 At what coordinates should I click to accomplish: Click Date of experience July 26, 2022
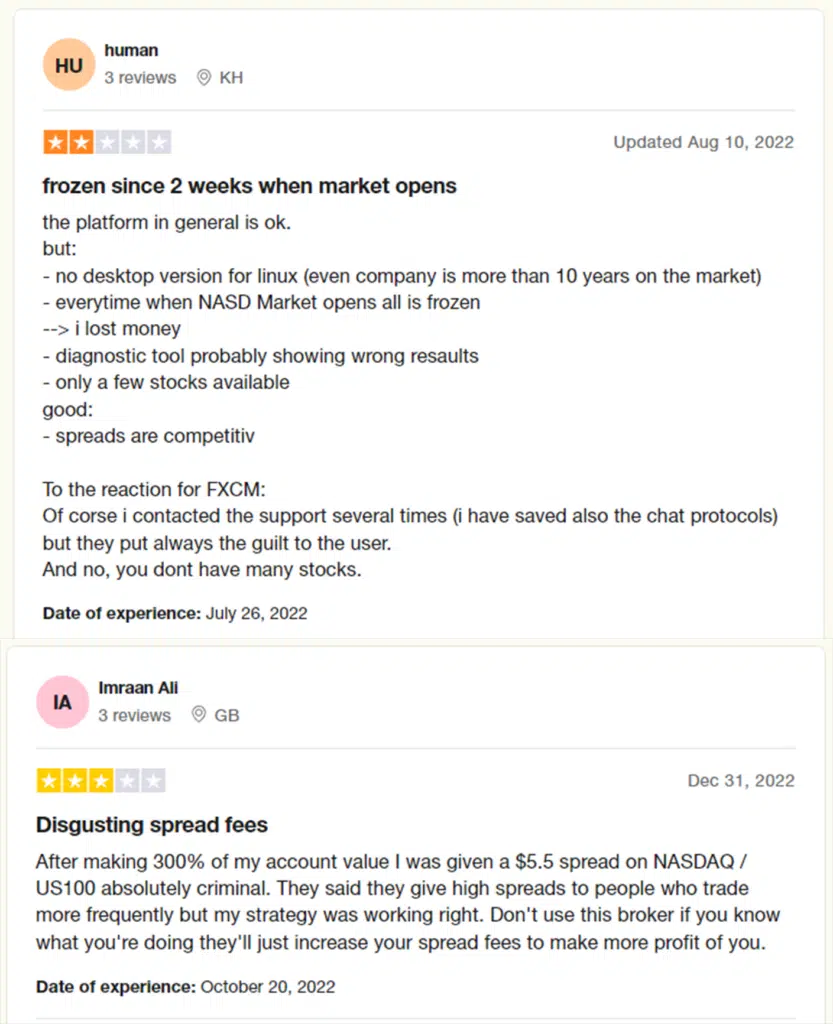point(175,613)
